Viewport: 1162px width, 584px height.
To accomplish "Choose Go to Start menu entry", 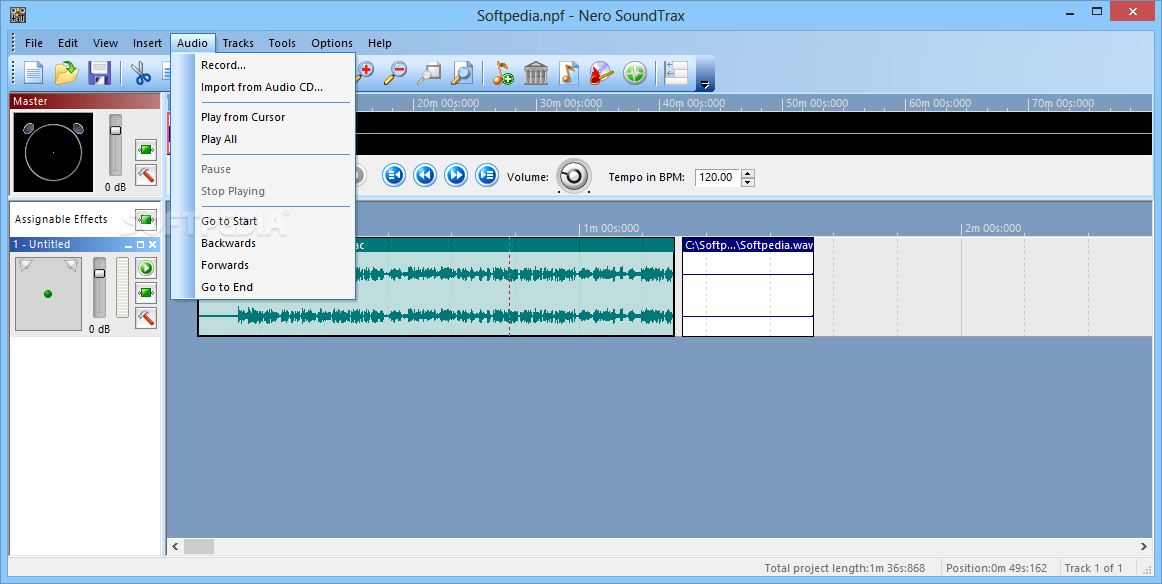I will click(x=263, y=221).
